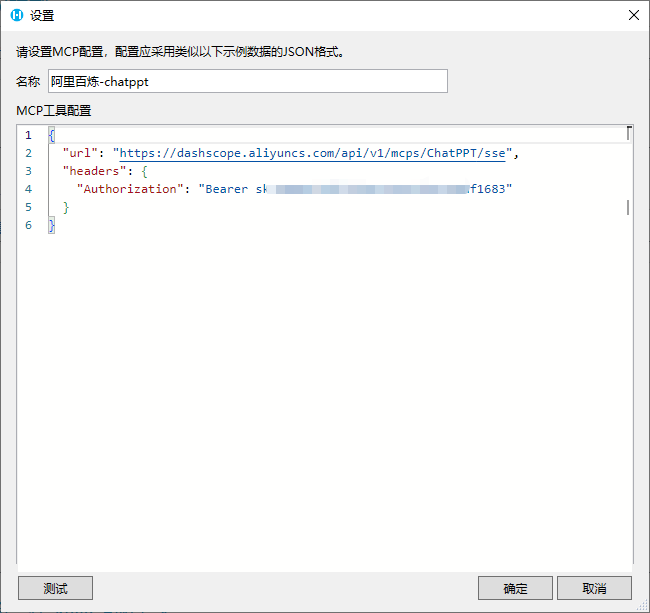
Task: Click line number 2 in gutter
Action: (x=28, y=153)
